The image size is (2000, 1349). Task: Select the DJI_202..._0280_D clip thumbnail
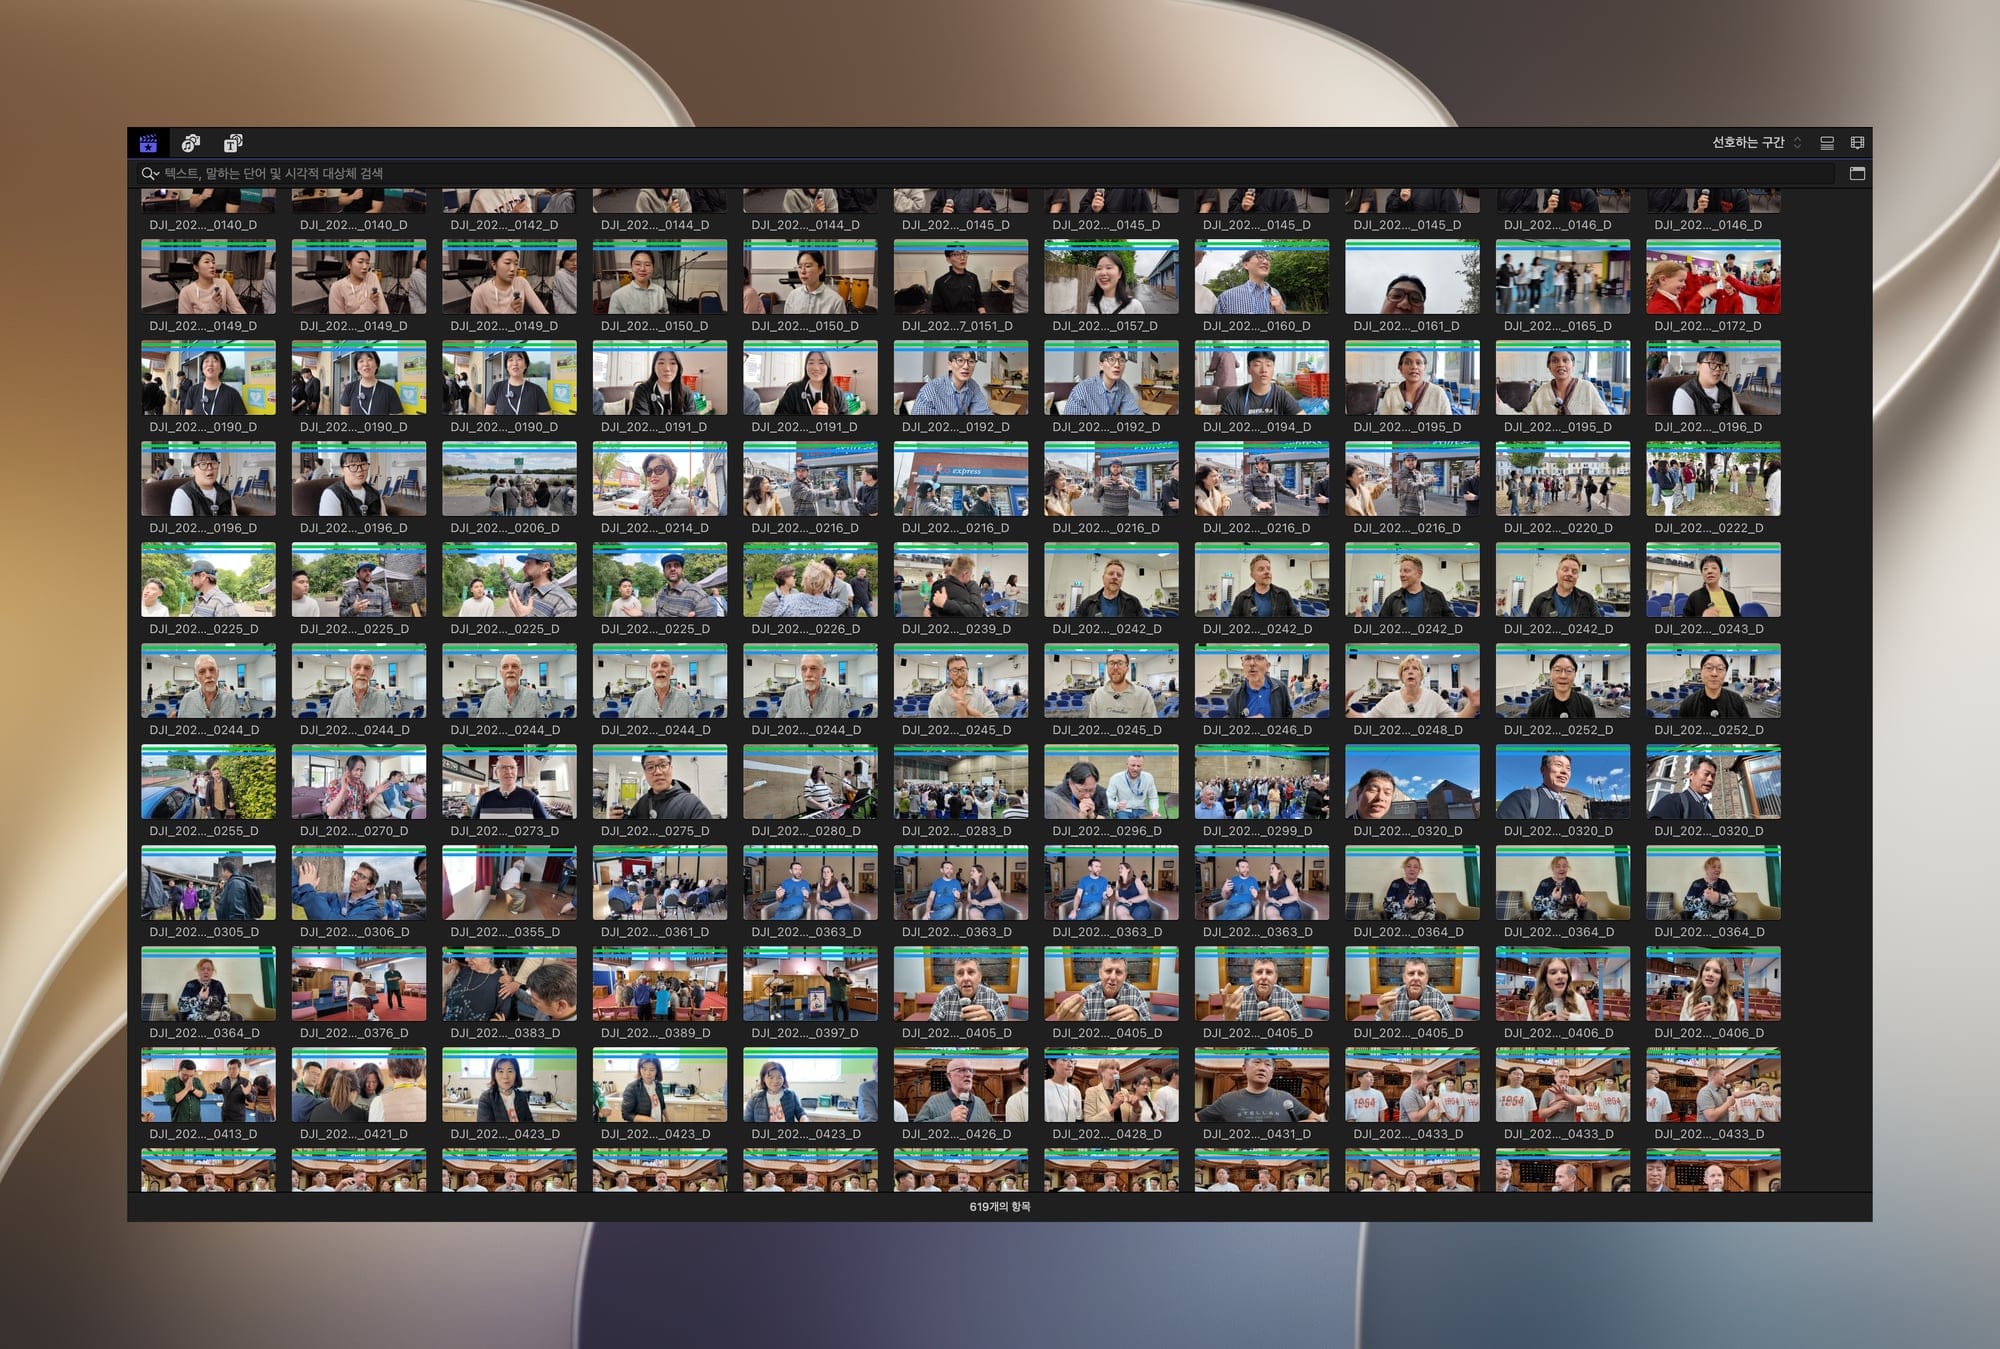(x=810, y=782)
